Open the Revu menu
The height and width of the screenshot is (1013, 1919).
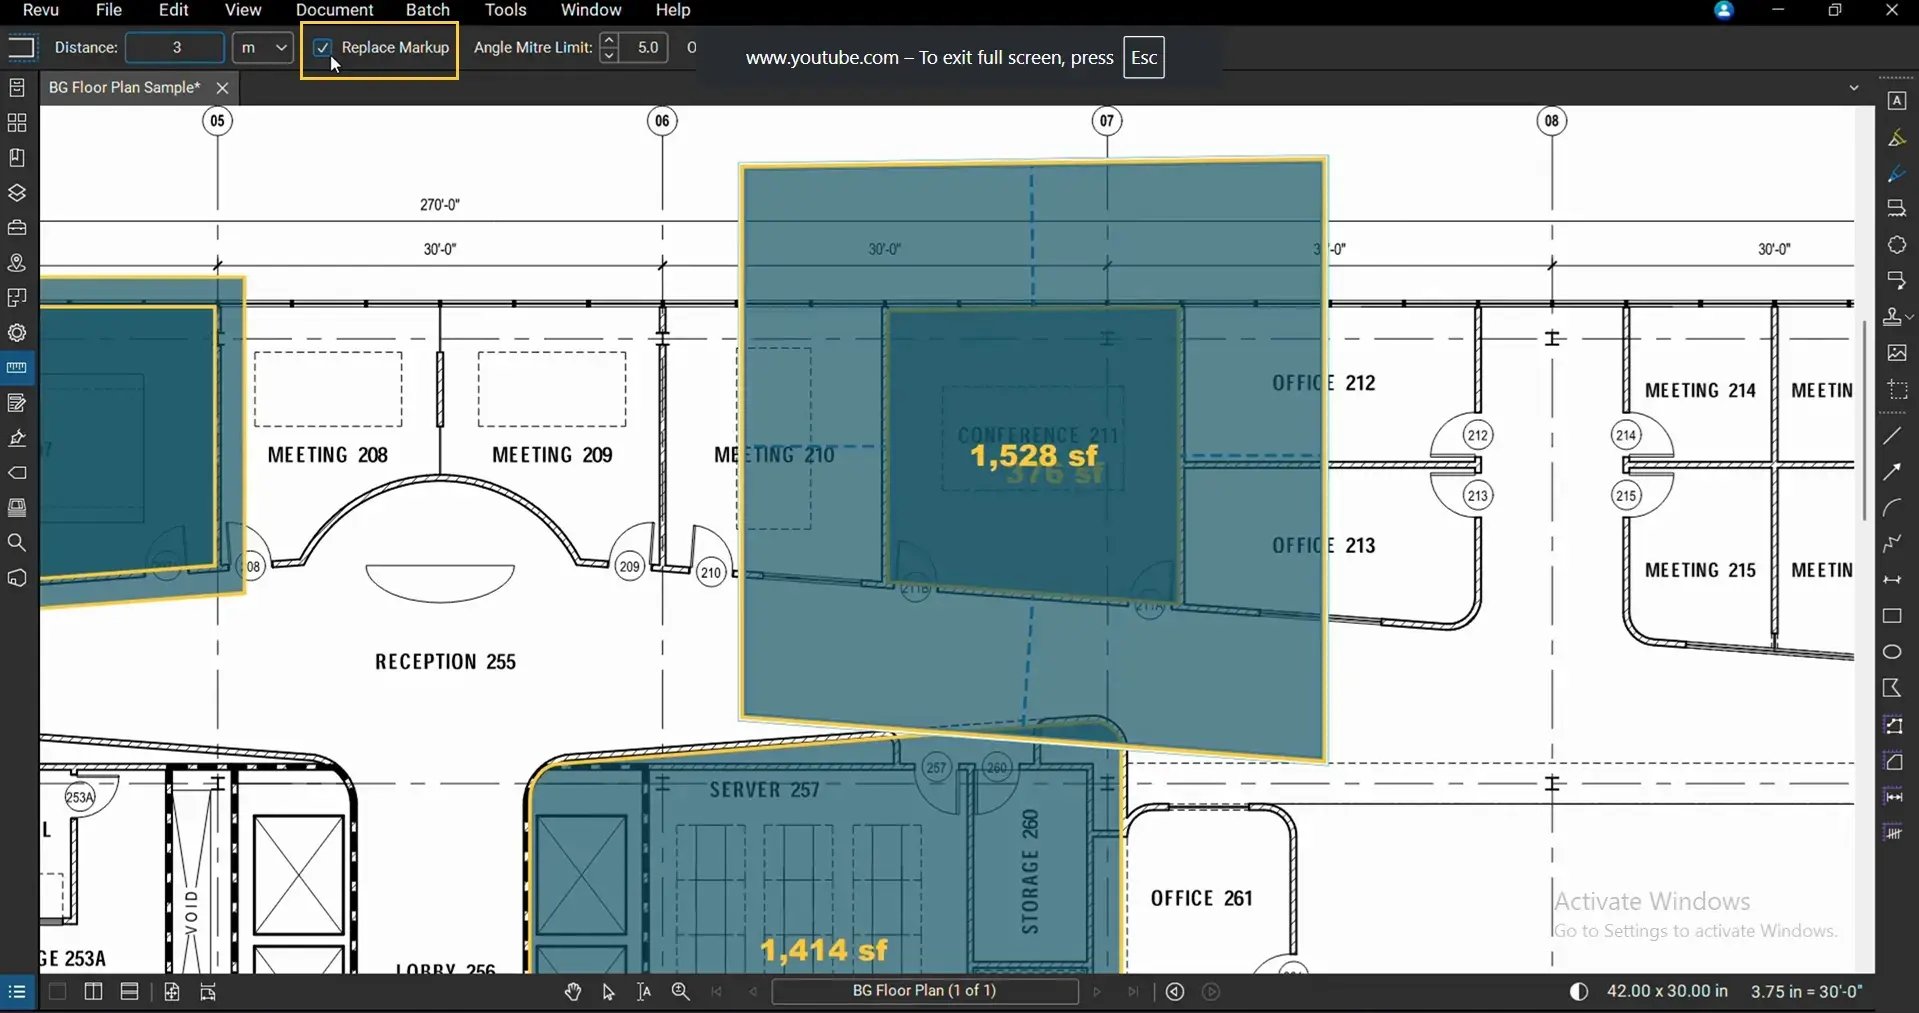click(x=41, y=10)
